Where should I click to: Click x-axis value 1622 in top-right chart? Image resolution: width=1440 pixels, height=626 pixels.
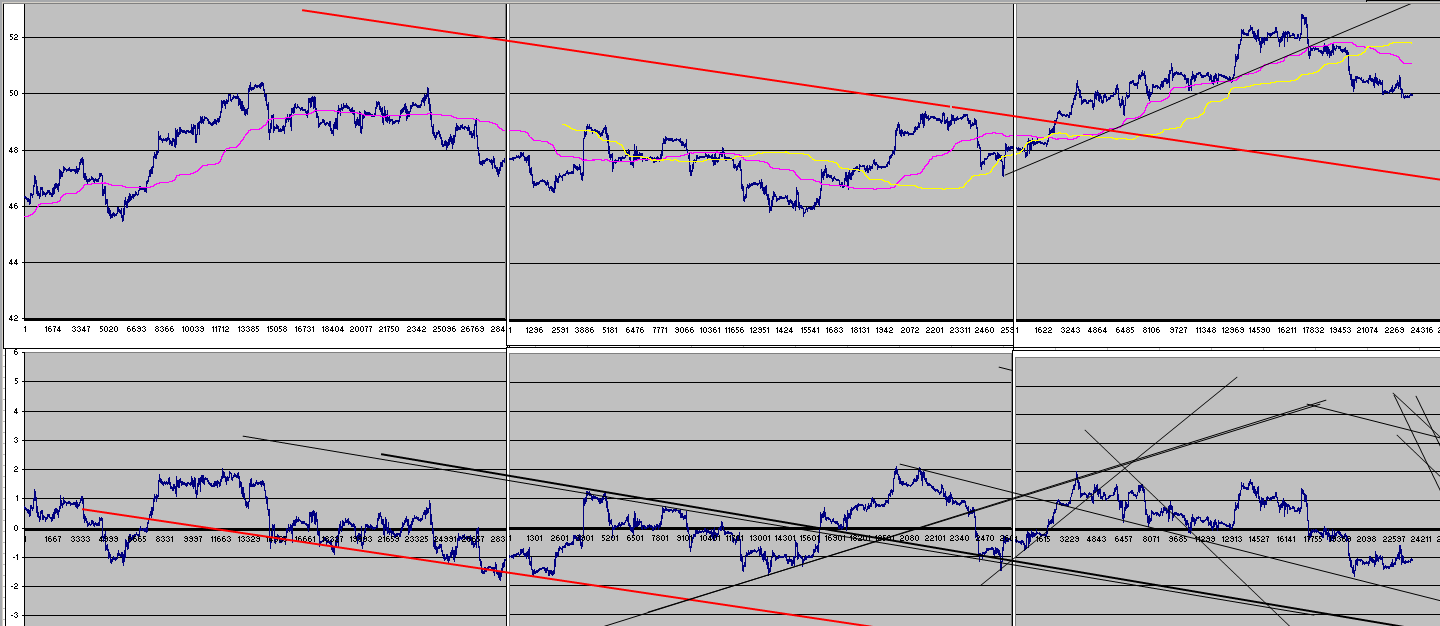pyautogui.click(x=1045, y=329)
